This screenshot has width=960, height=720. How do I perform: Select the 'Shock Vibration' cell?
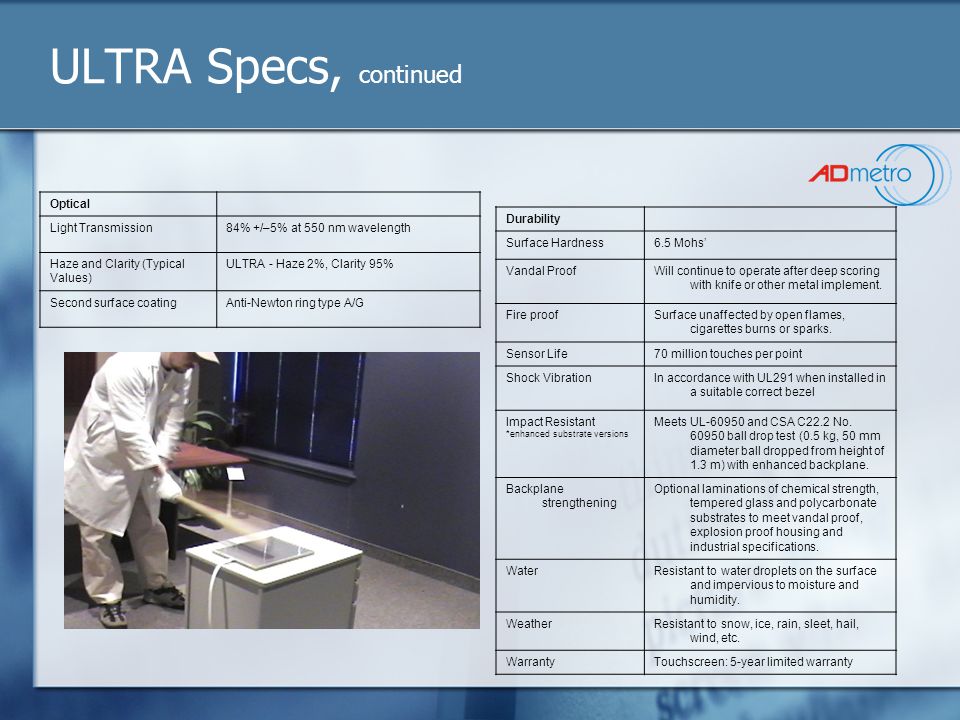point(570,388)
